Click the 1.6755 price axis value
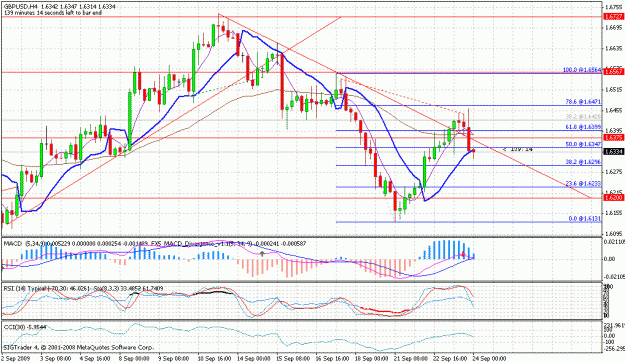The image size is (625, 363). pos(614,7)
